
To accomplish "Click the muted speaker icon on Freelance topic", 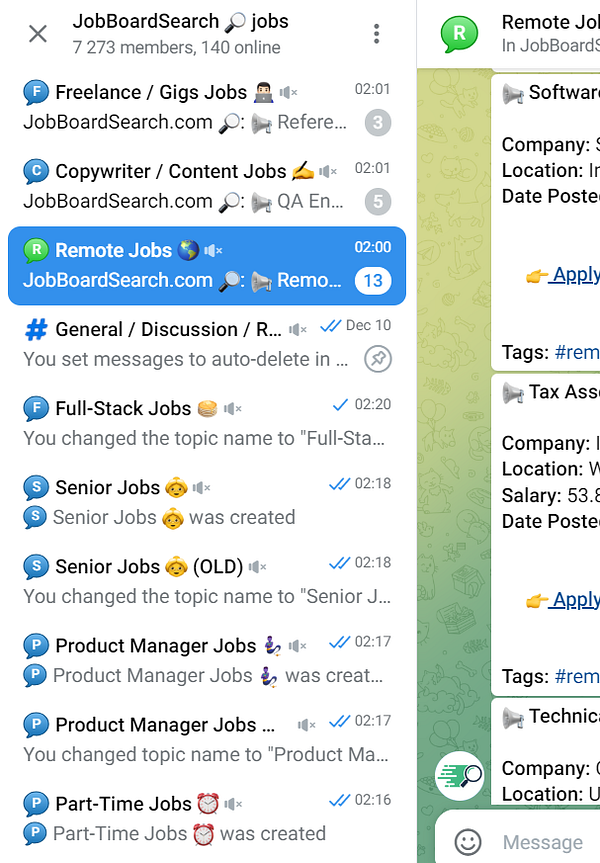I will click(288, 92).
